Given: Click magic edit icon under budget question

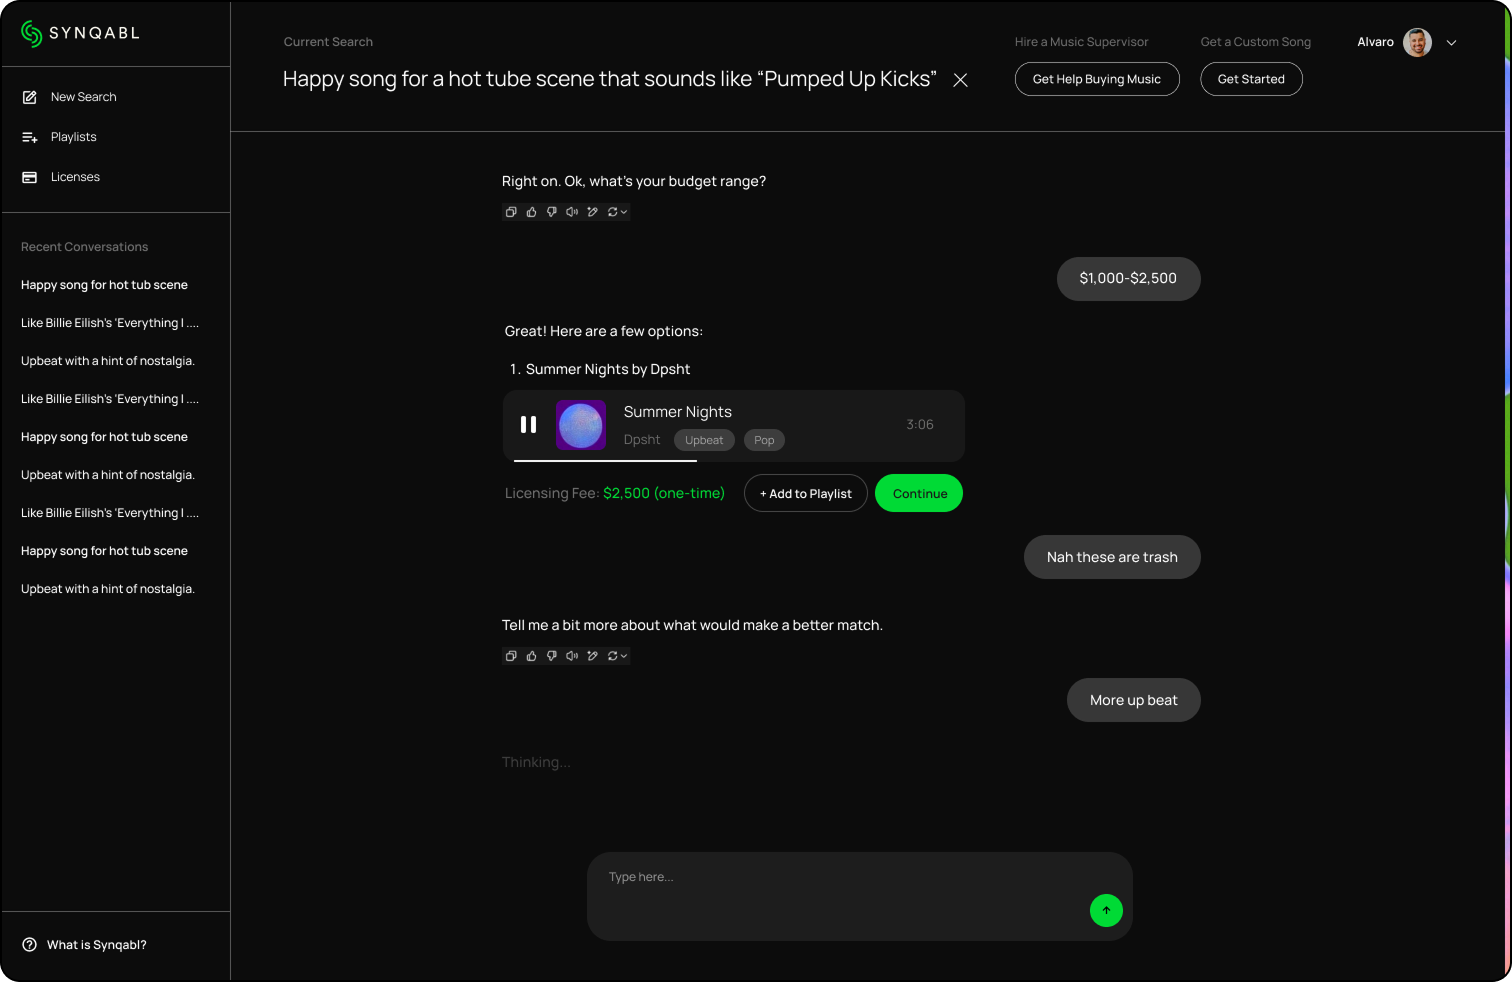Looking at the screenshot, I should [592, 212].
